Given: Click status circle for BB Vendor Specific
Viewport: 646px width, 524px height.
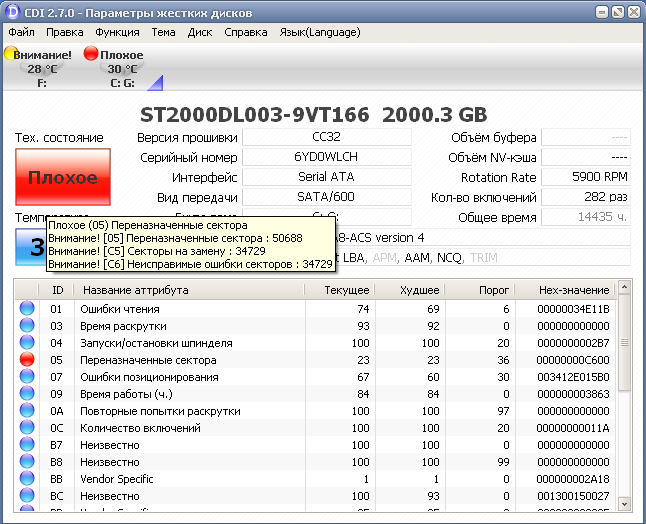Looking at the screenshot, I should click(27, 478).
